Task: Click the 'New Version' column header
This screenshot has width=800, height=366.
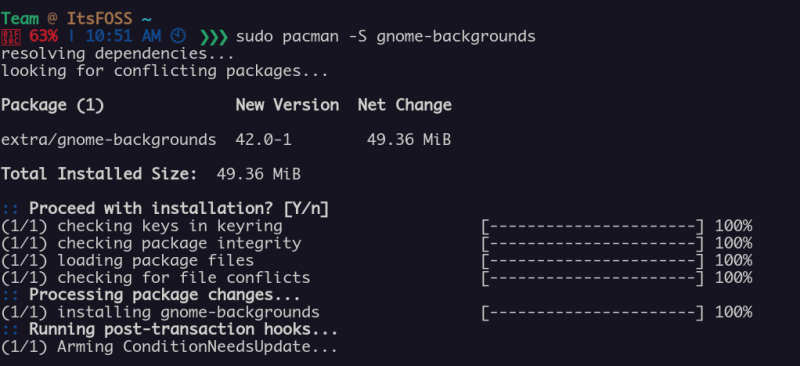Action: (x=287, y=105)
